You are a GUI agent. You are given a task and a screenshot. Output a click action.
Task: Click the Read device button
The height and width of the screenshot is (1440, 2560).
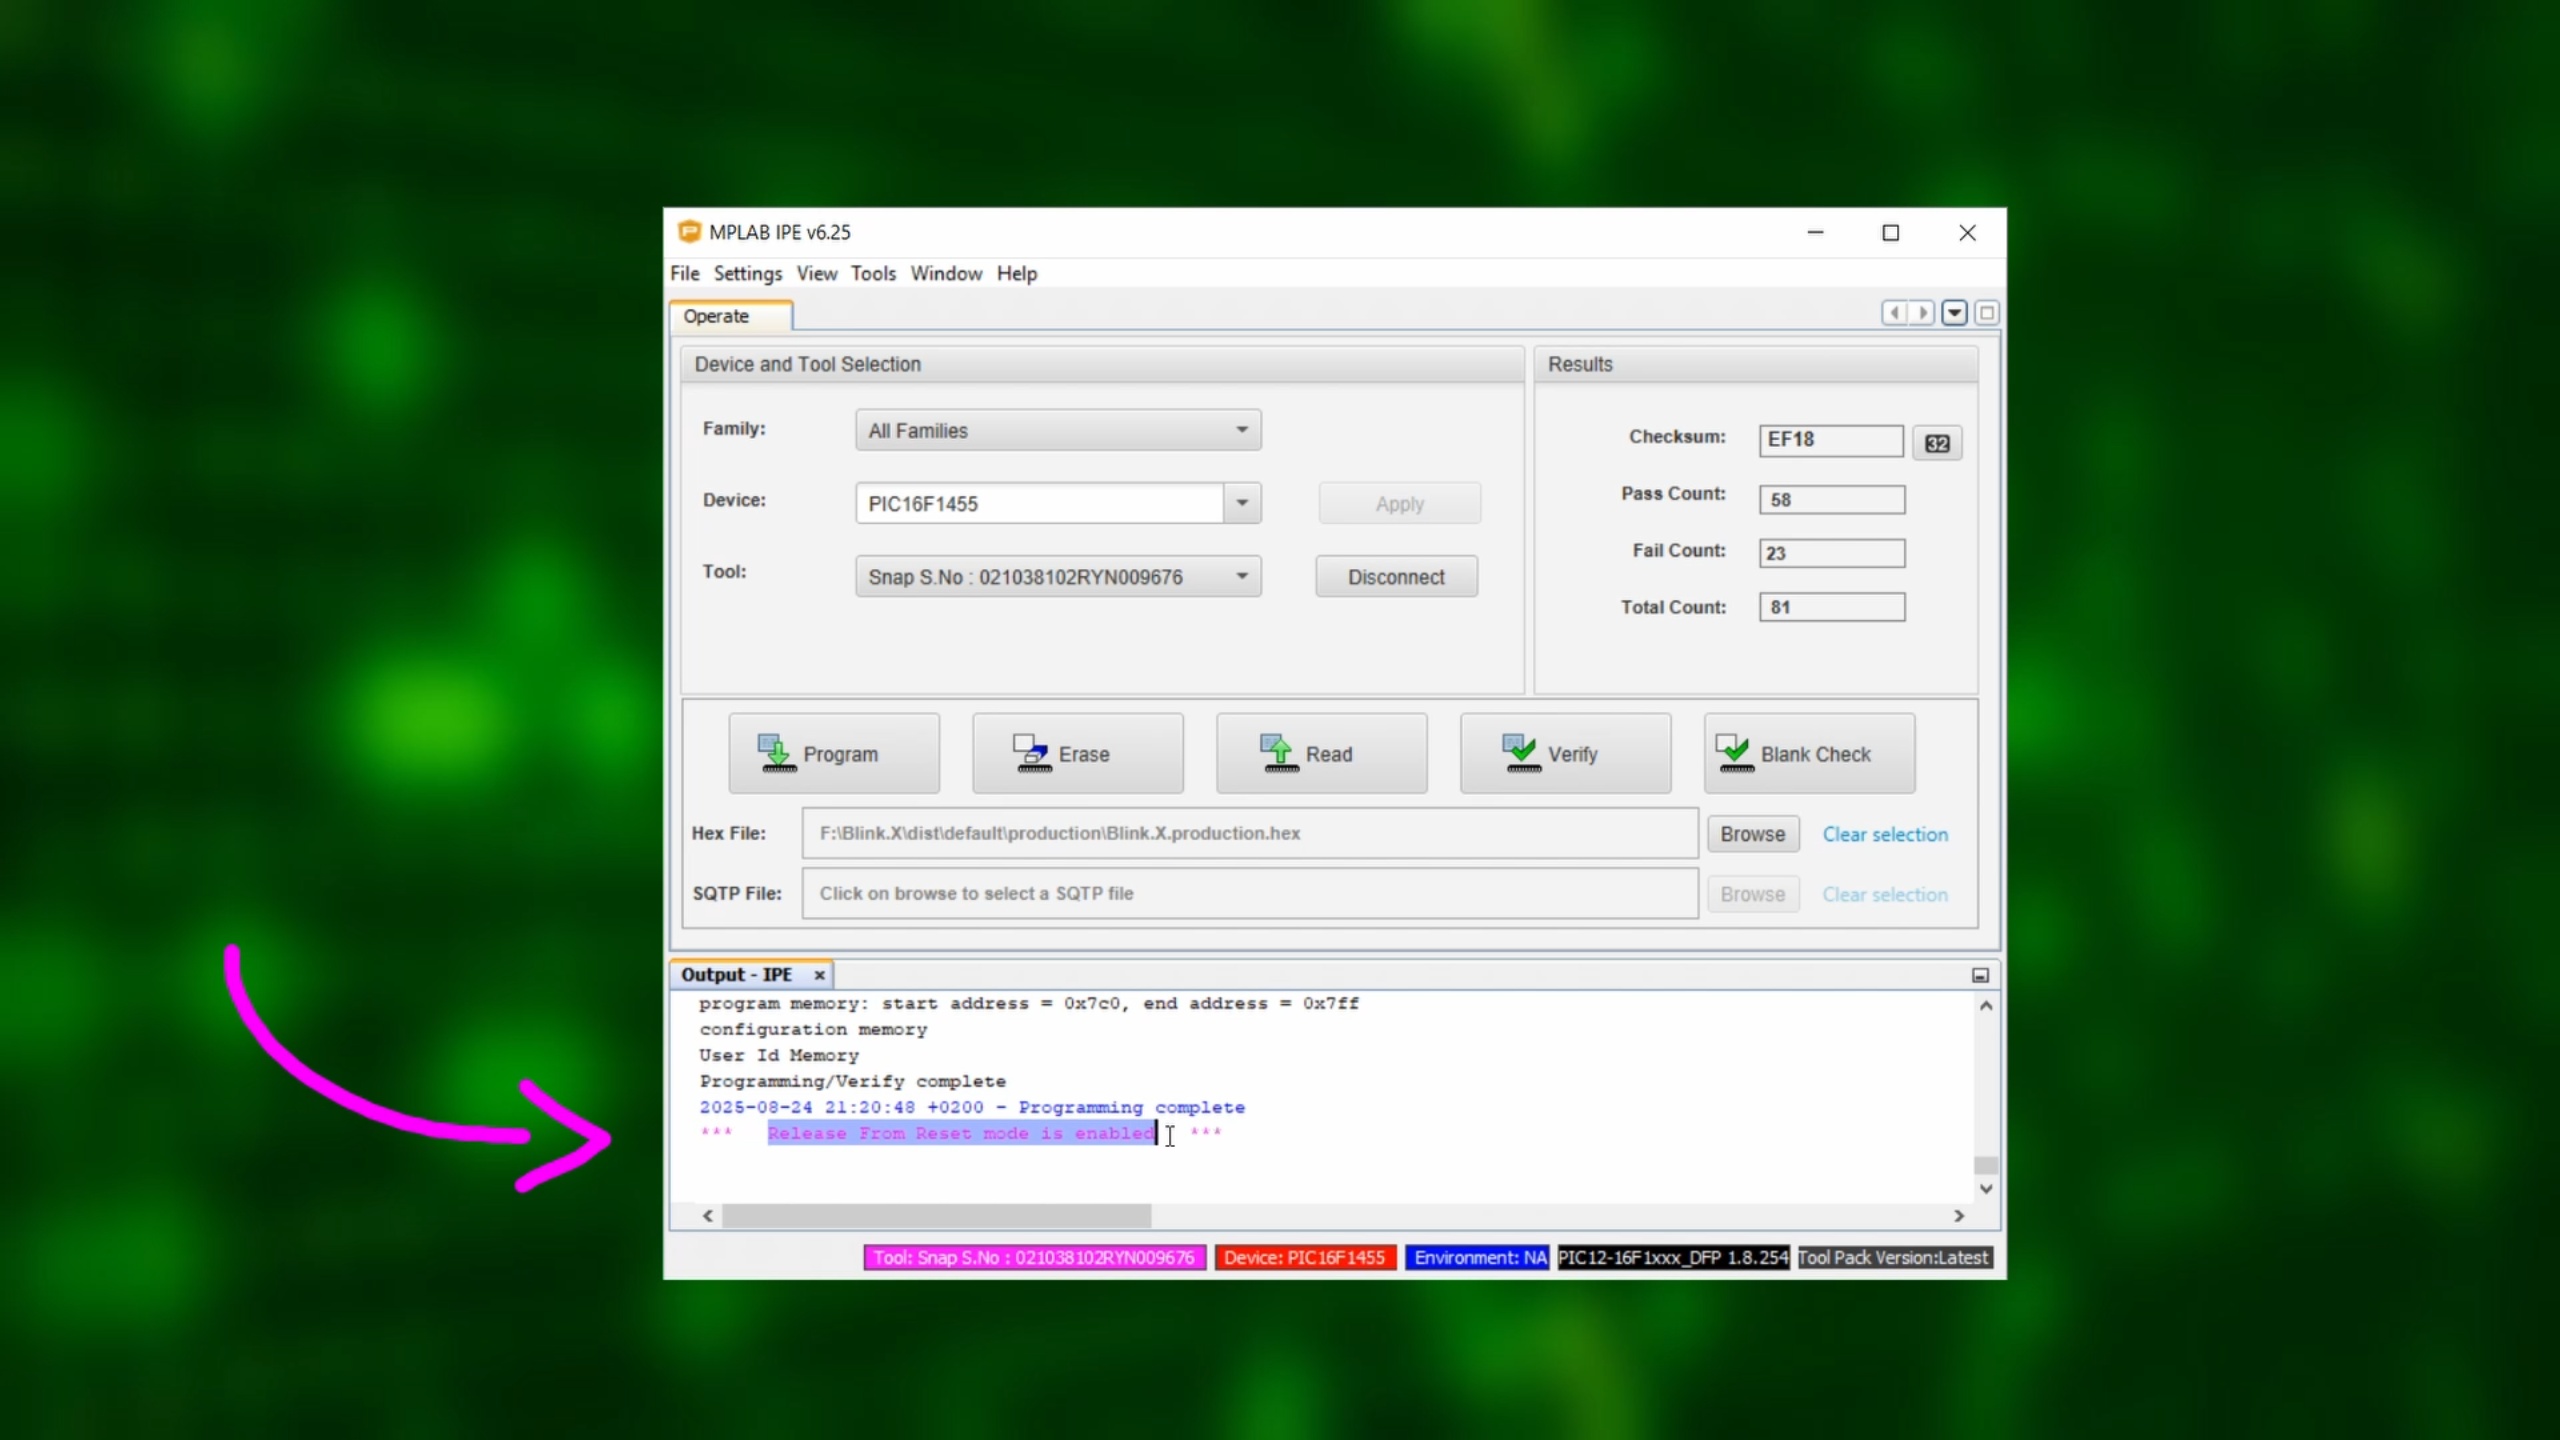point(1321,753)
